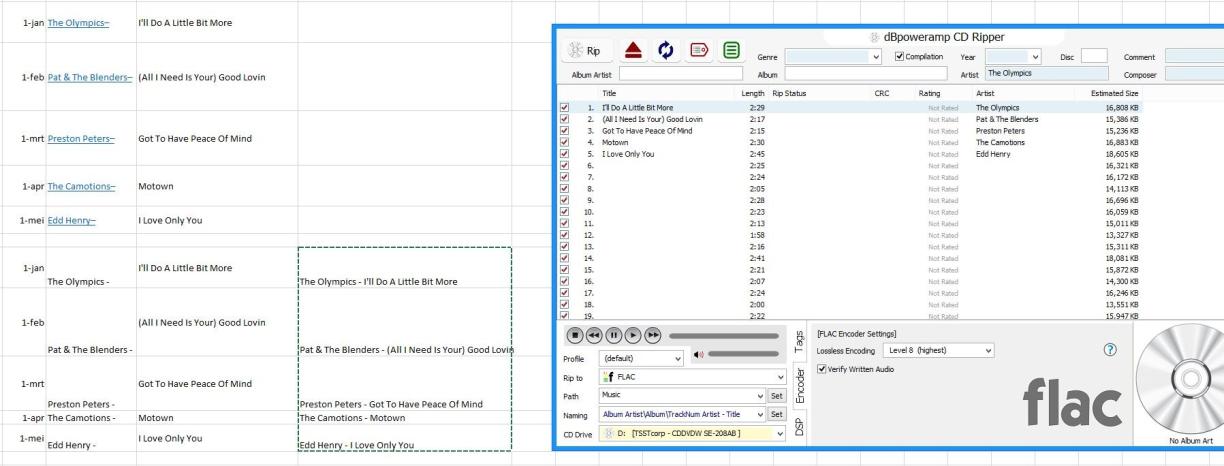The image size is (1224, 466).
Task: Open the Rip to FLAC dropdown
Action: click(782, 377)
